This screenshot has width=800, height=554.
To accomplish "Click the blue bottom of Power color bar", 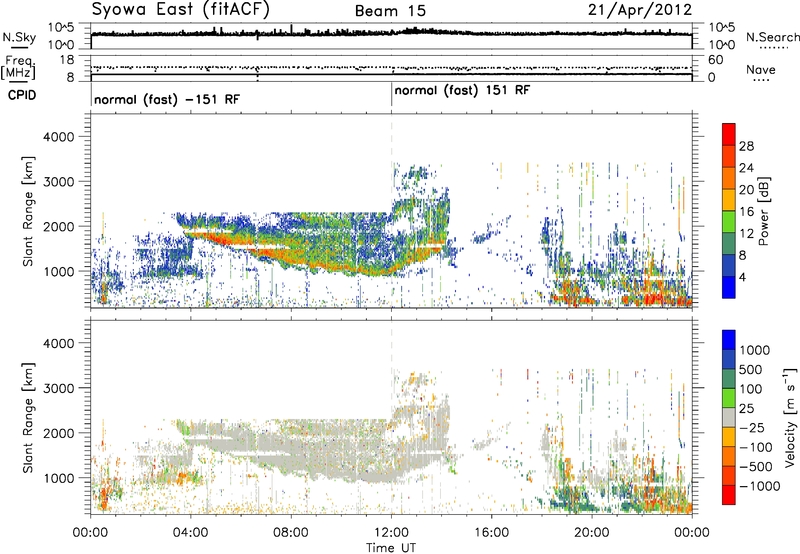I will click(729, 287).
